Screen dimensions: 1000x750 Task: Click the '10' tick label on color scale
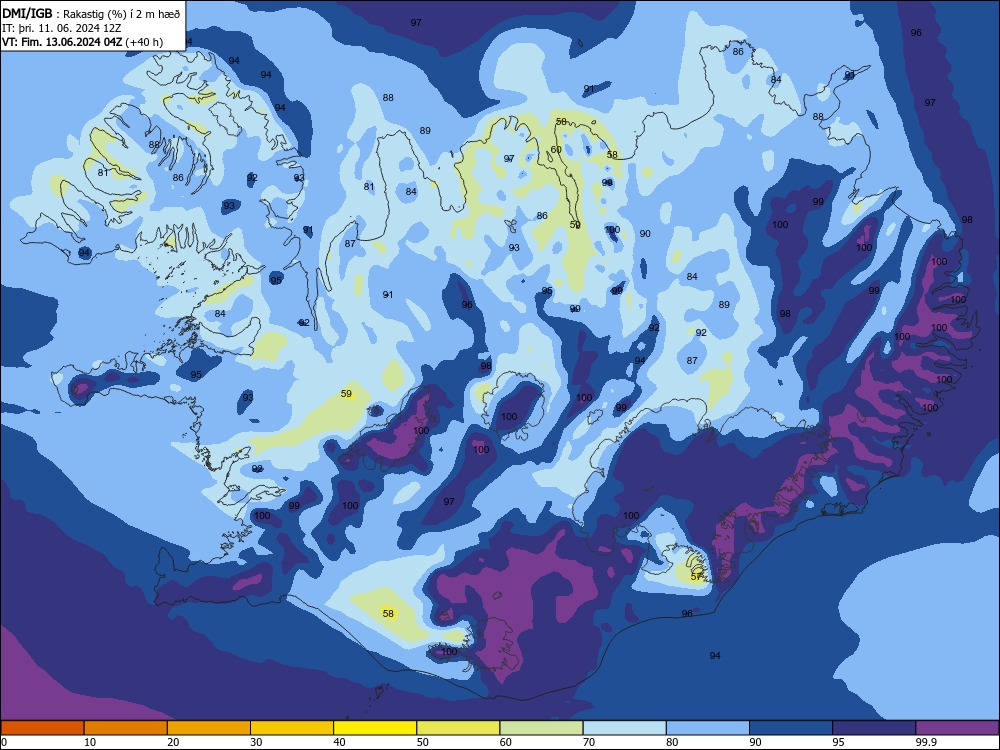[90, 742]
